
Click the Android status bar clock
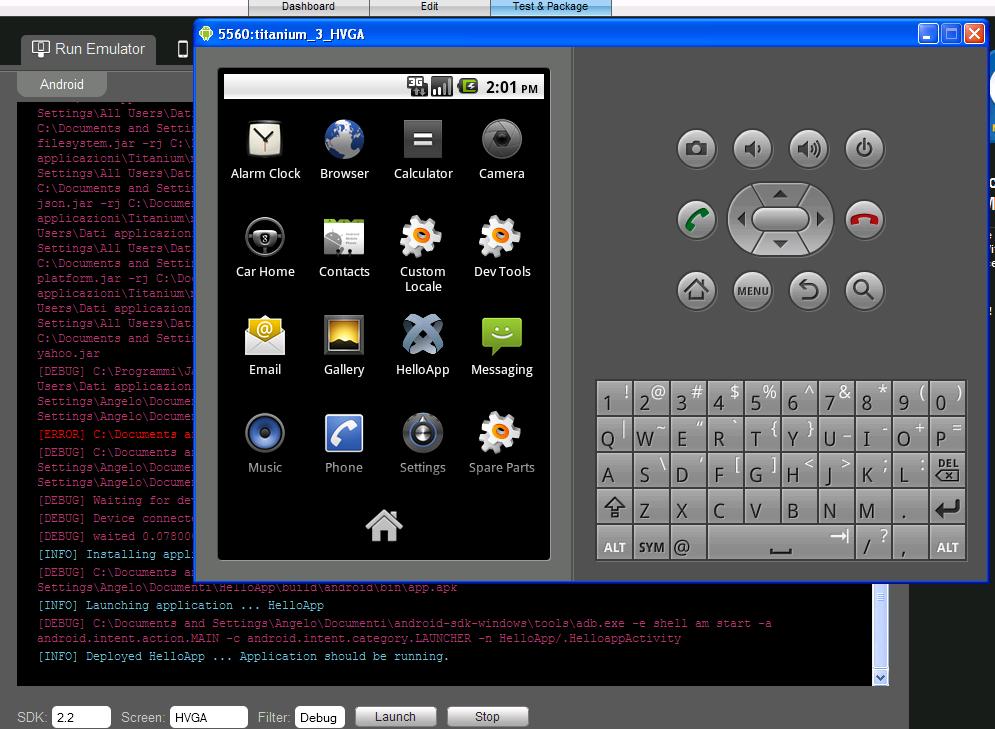click(x=511, y=87)
